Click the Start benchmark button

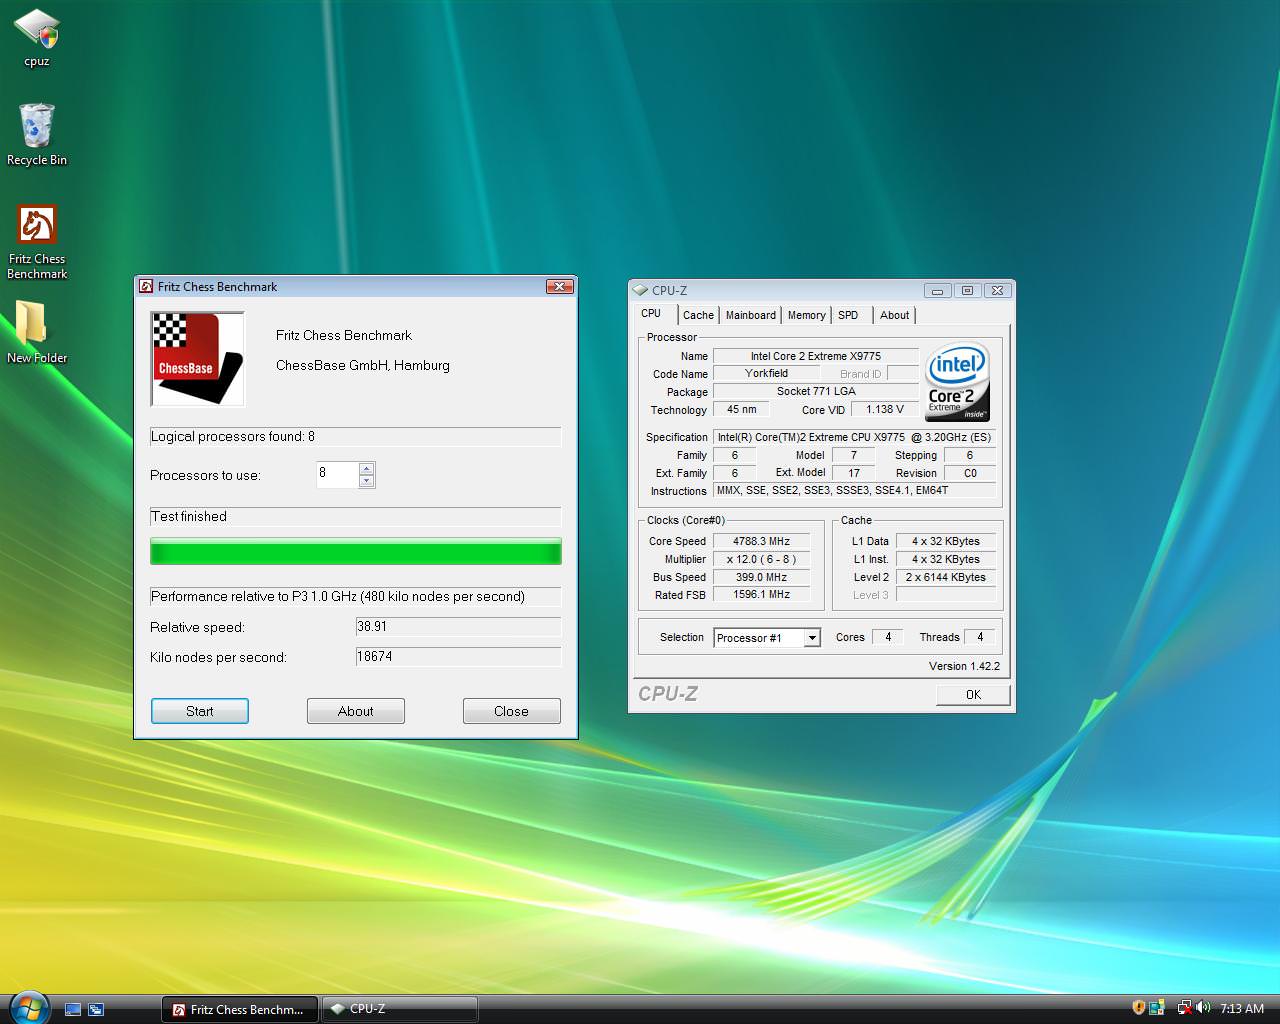(x=200, y=711)
